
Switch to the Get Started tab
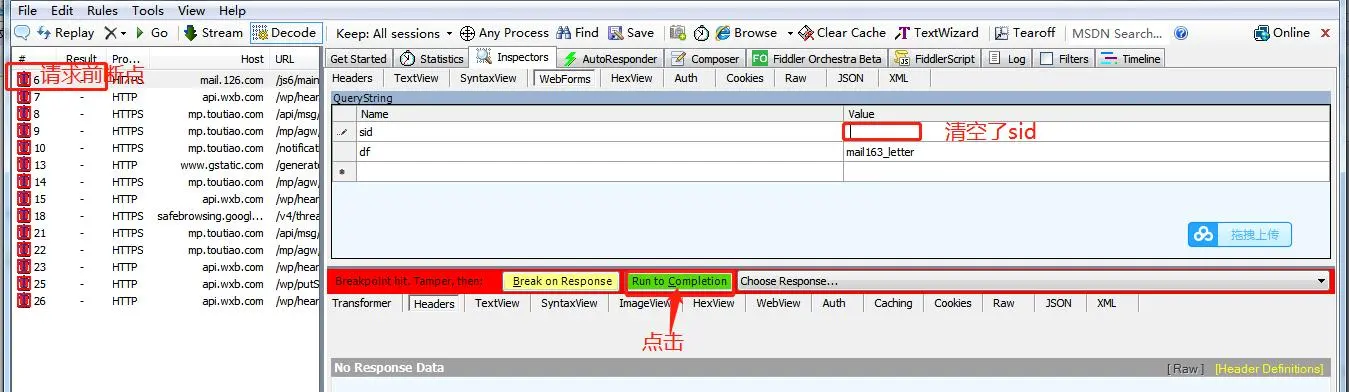tap(358, 59)
